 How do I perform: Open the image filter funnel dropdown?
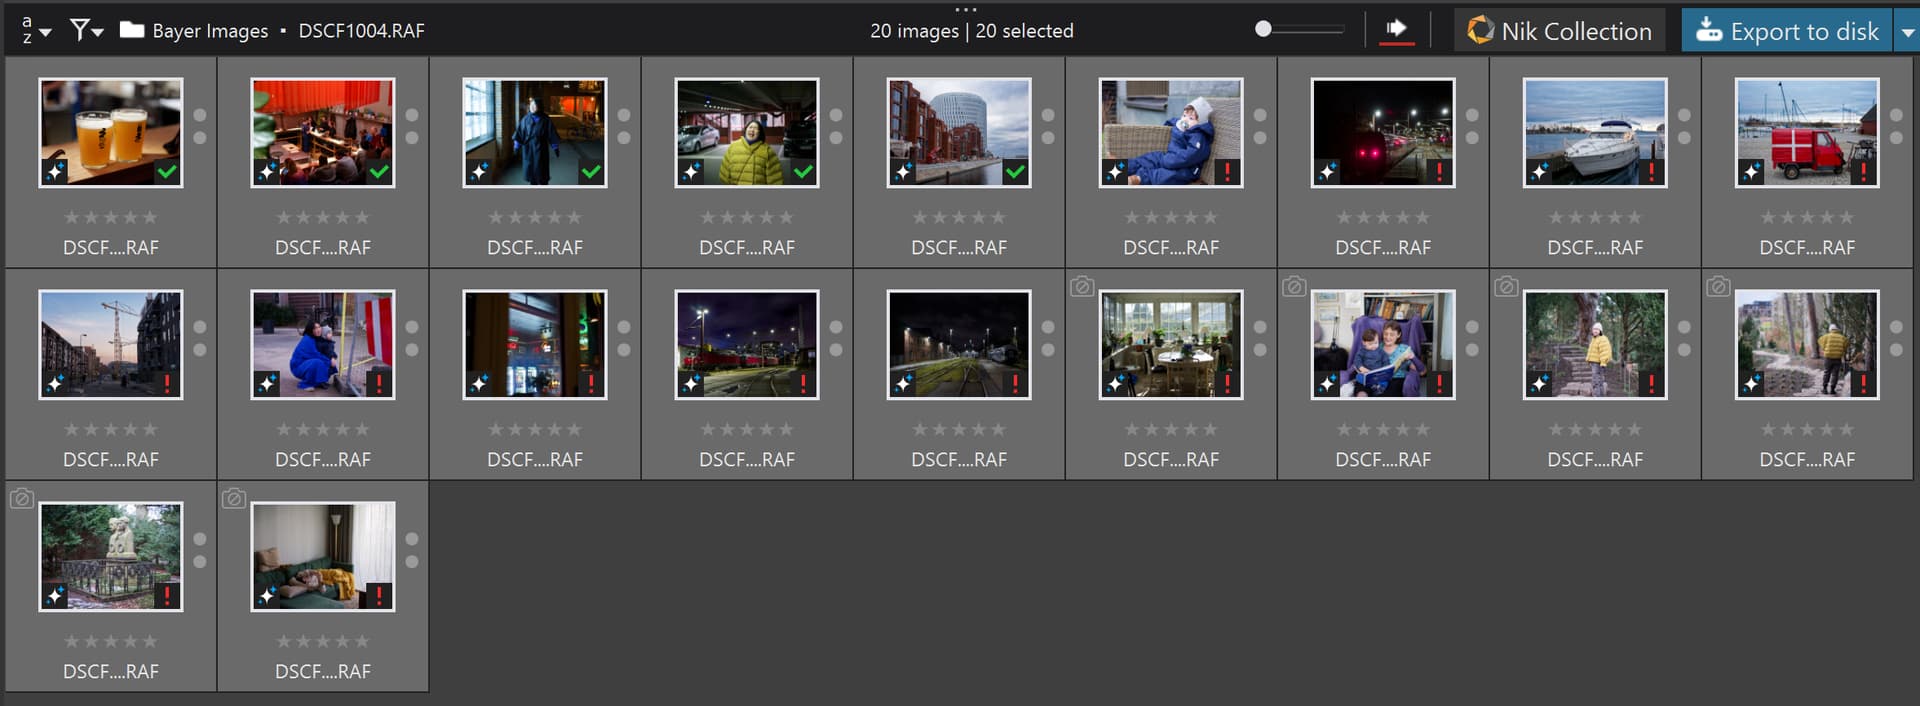click(87, 31)
